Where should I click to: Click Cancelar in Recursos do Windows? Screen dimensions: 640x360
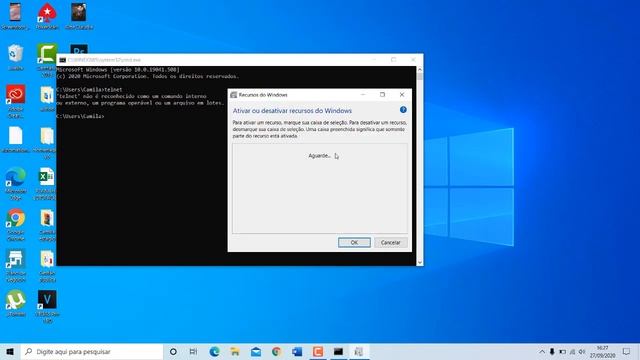click(x=391, y=242)
